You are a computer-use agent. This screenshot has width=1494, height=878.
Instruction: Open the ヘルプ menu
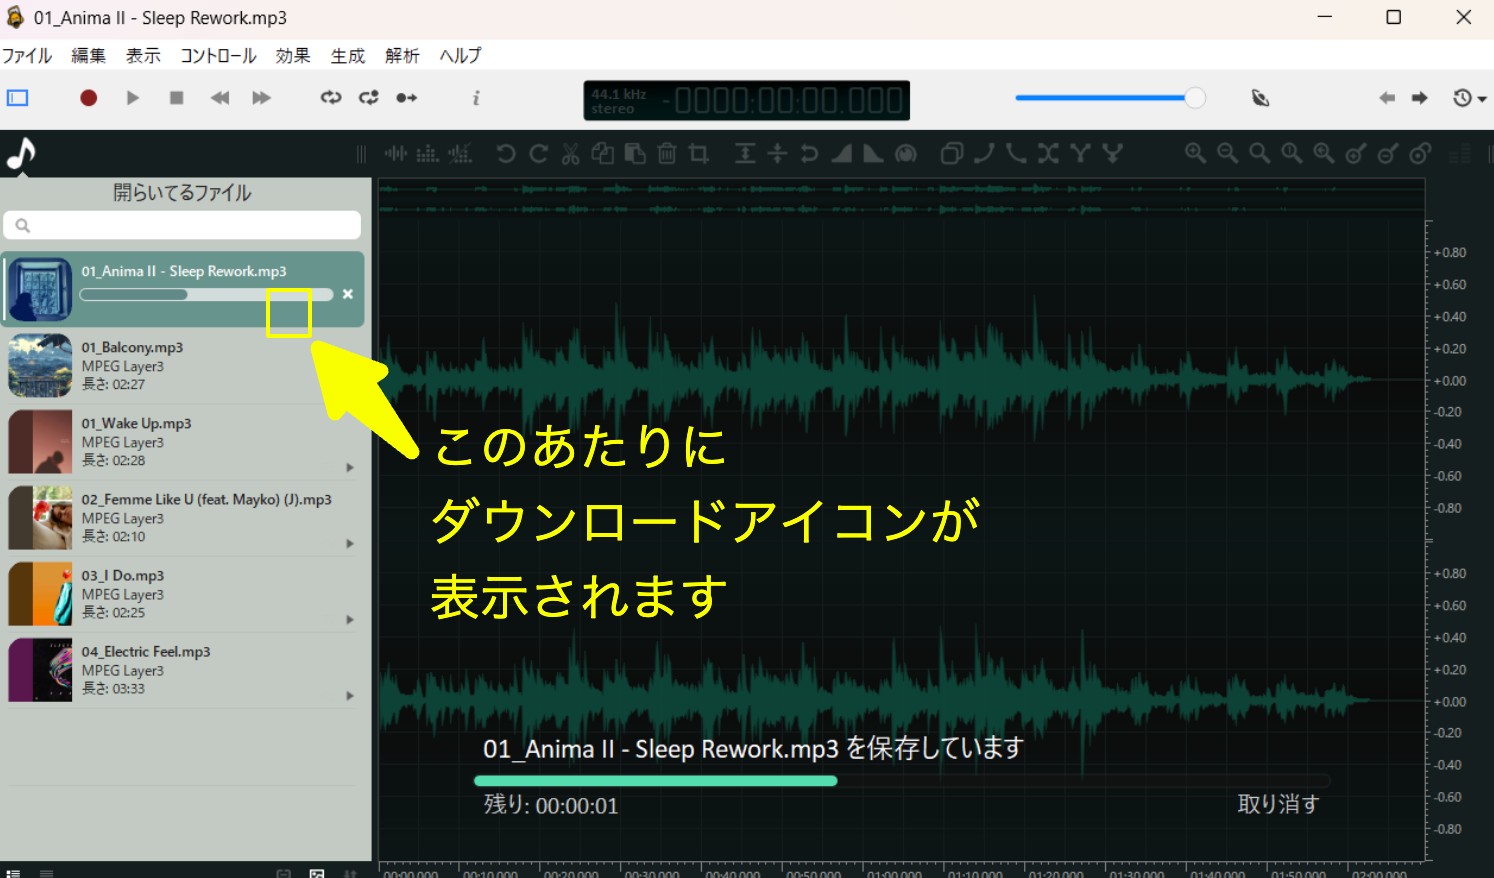click(x=460, y=55)
